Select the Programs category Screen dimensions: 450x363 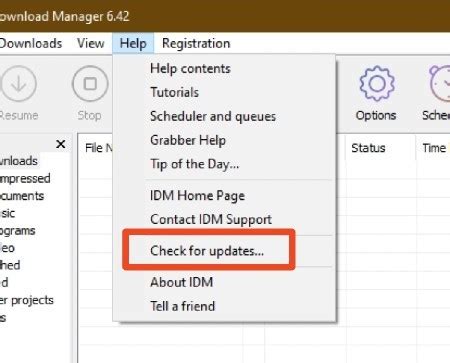[17, 231]
